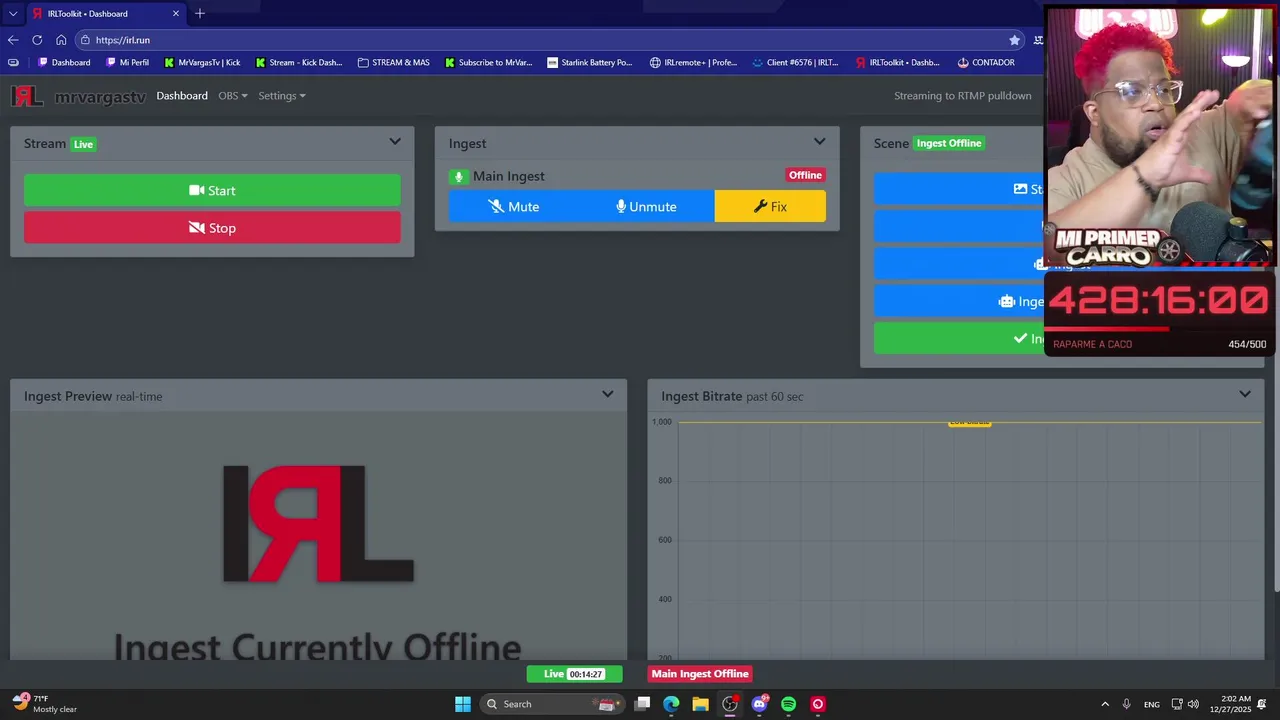Open the browser home page icon
The width and height of the screenshot is (1280, 720).
click(x=61, y=40)
